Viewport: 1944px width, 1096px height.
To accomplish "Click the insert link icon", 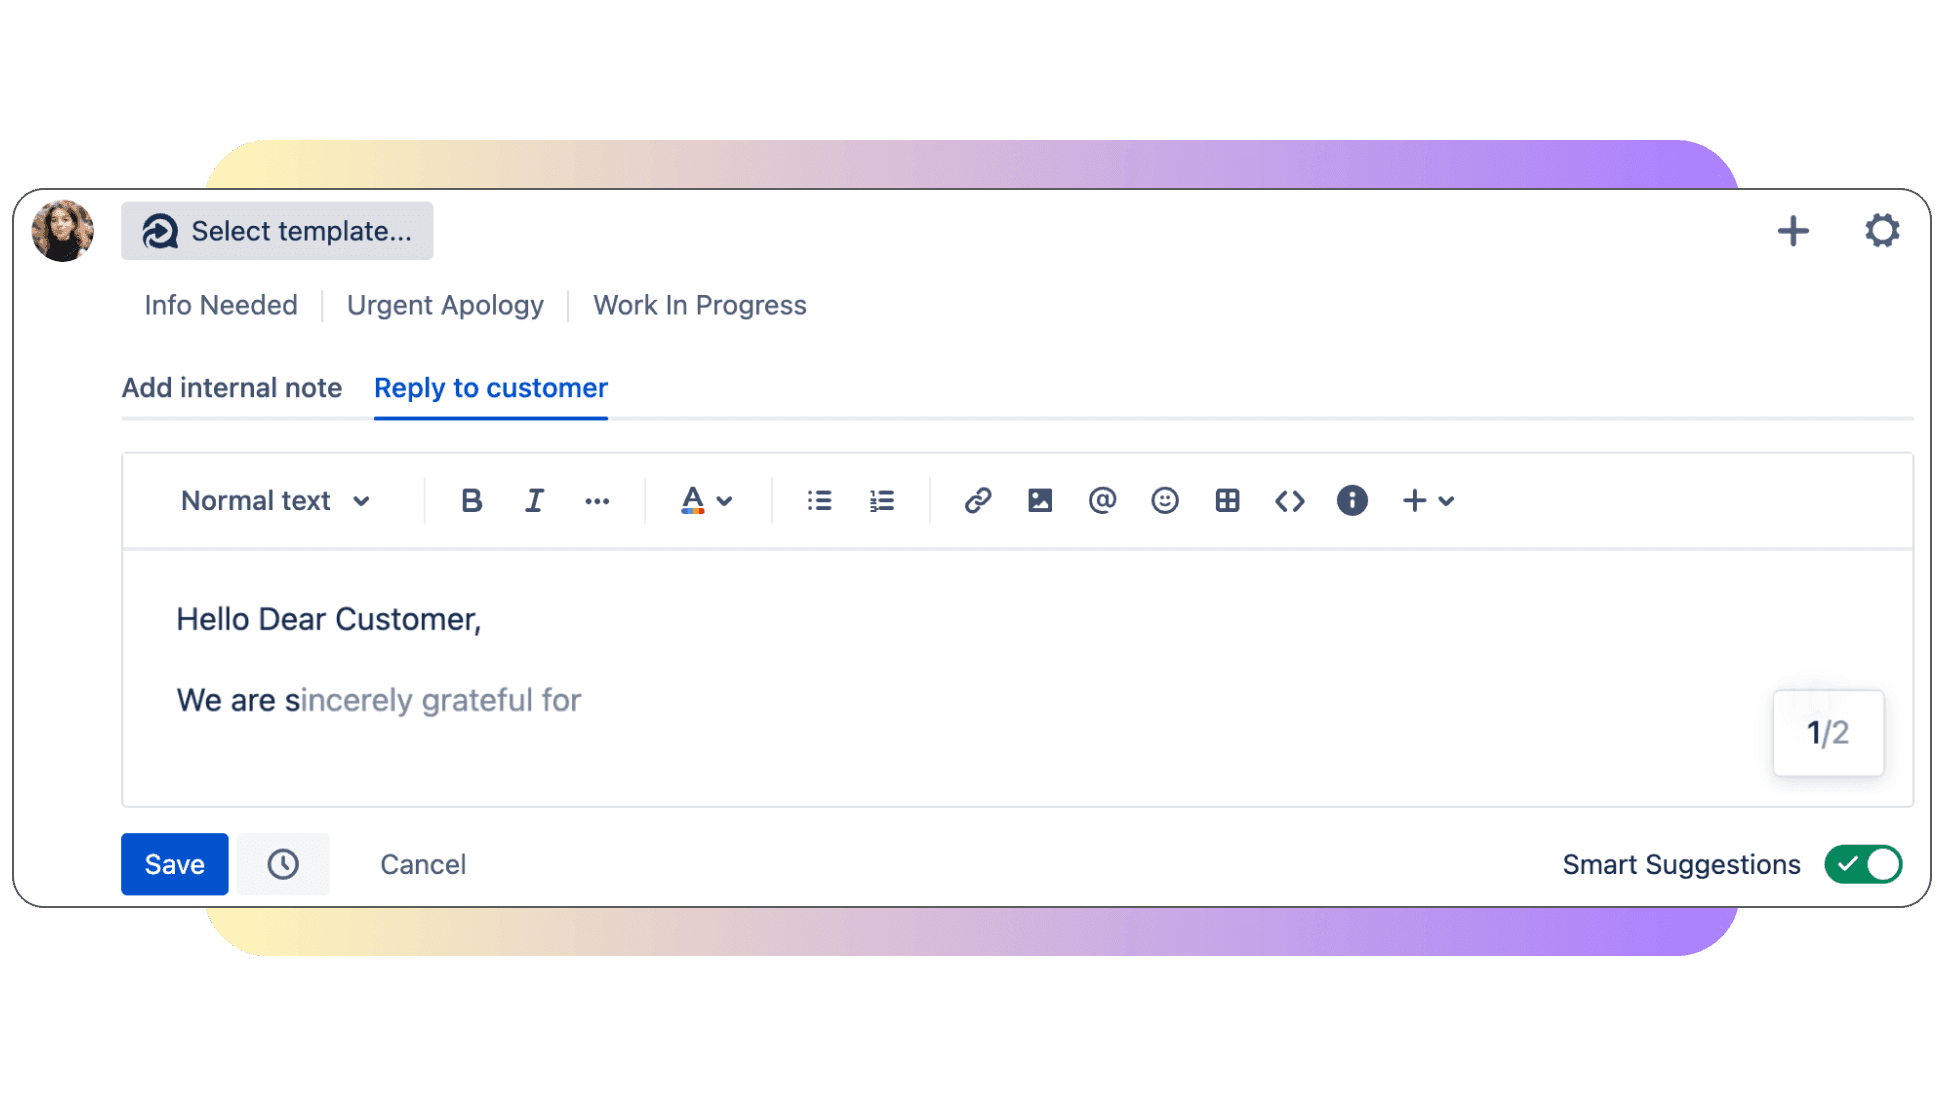I will coord(977,501).
